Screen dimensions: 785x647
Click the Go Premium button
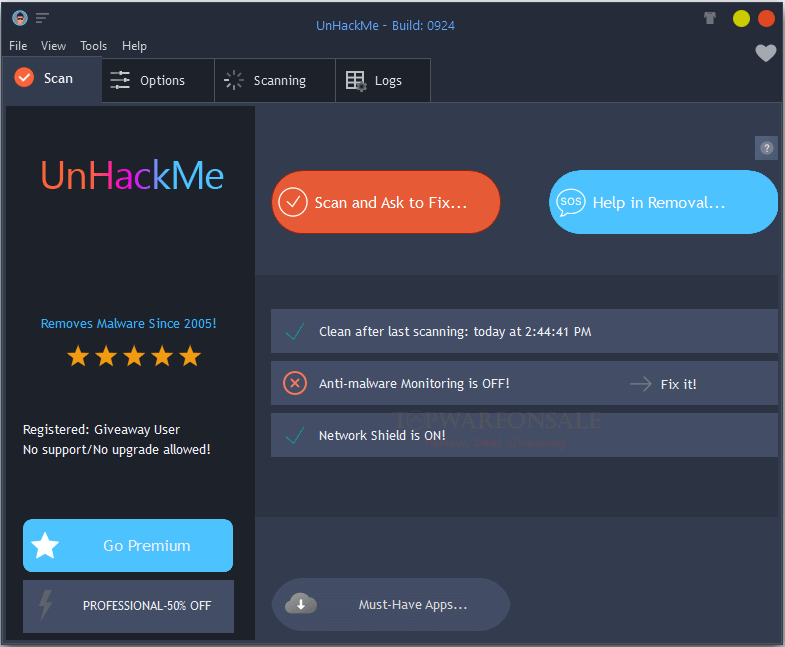pyautogui.click(x=128, y=545)
